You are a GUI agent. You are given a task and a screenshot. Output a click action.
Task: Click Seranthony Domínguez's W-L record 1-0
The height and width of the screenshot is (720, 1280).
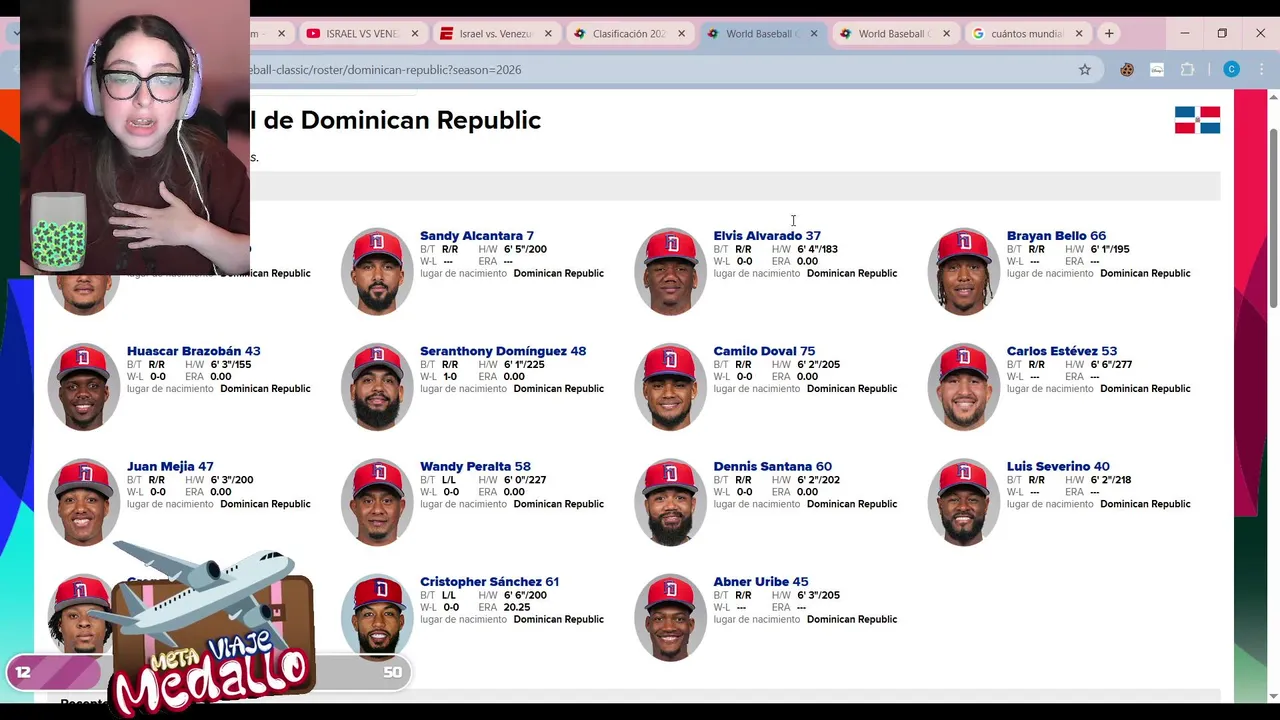(x=450, y=377)
